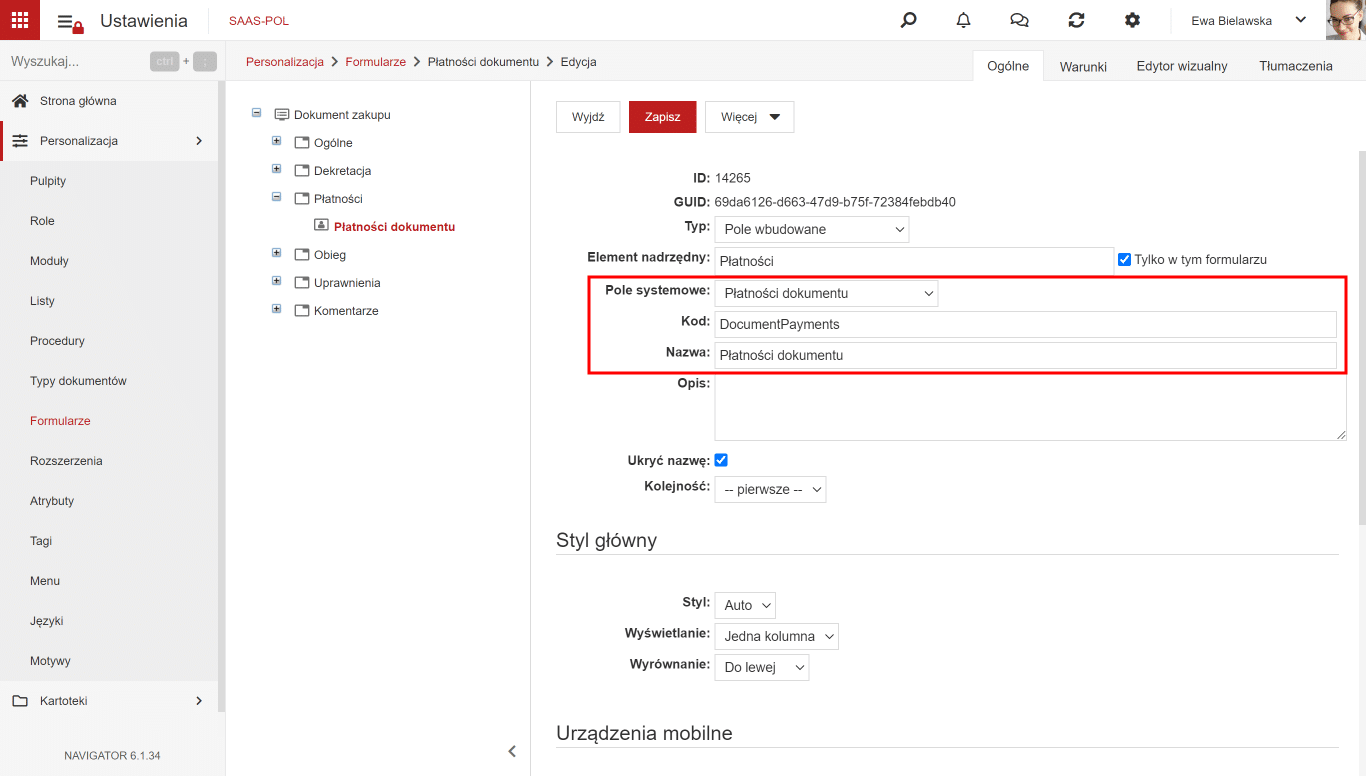
Task: Switch to the Edytor wizualny tab
Action: click(1182, 66)
